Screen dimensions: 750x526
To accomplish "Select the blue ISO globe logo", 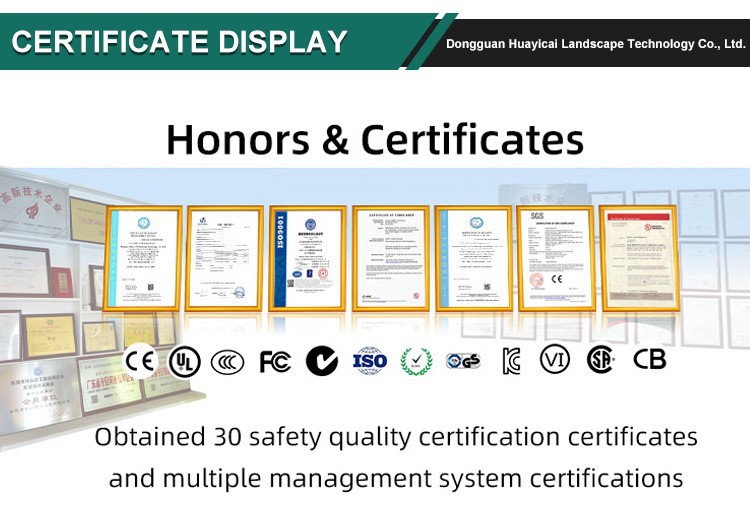I will tap(370, 361).
